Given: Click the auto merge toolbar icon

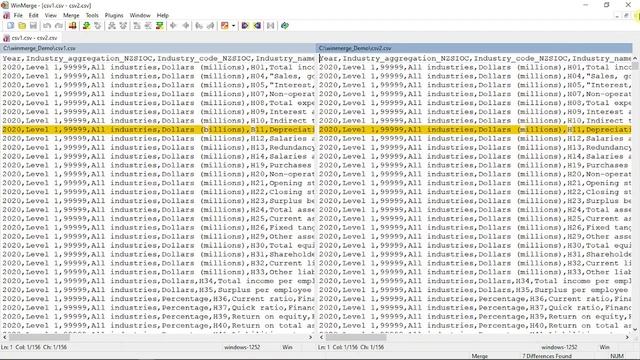Looking at the screenshot, I should click(271, 26).
